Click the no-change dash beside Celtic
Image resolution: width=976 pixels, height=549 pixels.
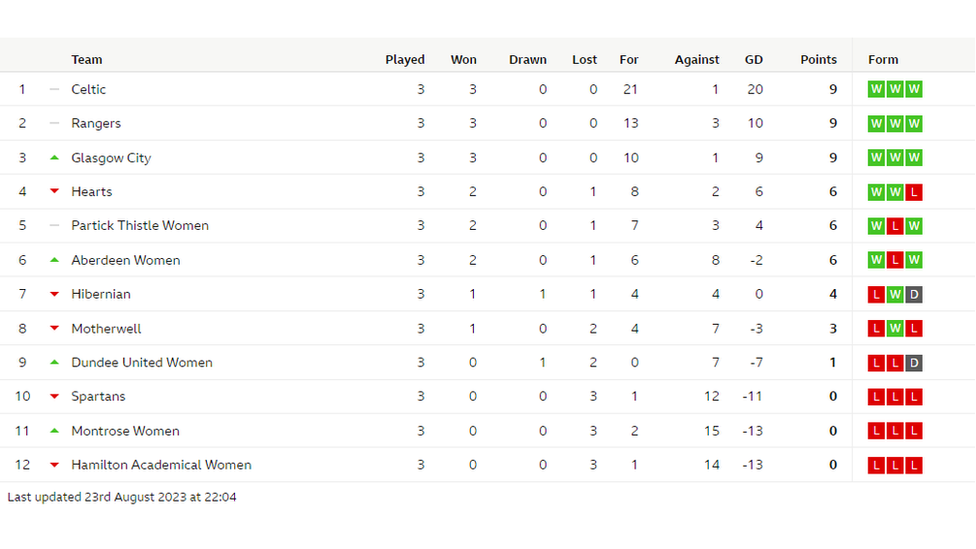[x=54, y=89]
